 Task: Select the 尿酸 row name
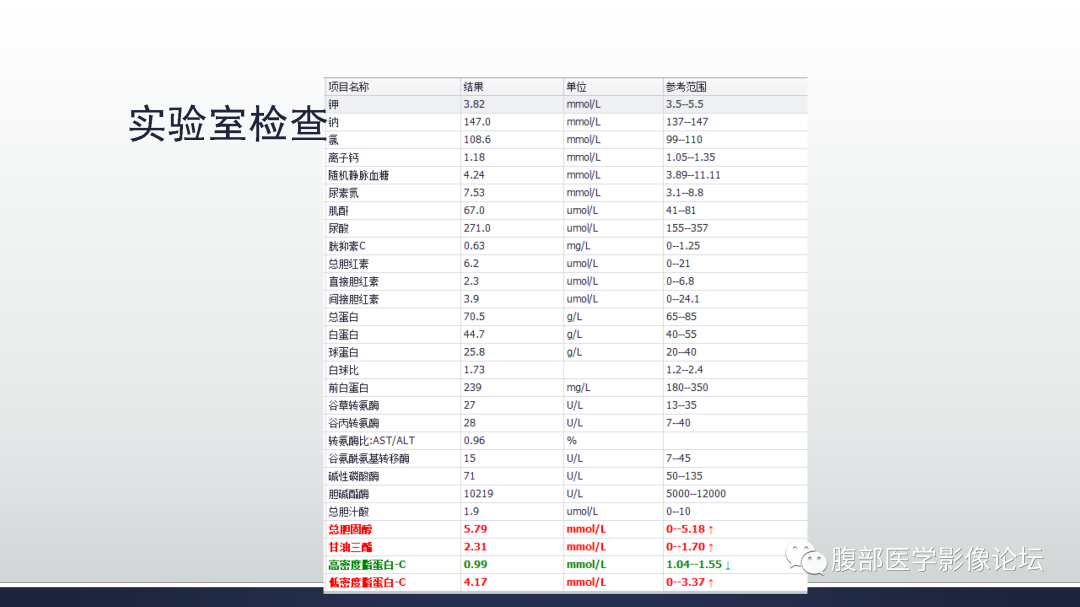338,228
